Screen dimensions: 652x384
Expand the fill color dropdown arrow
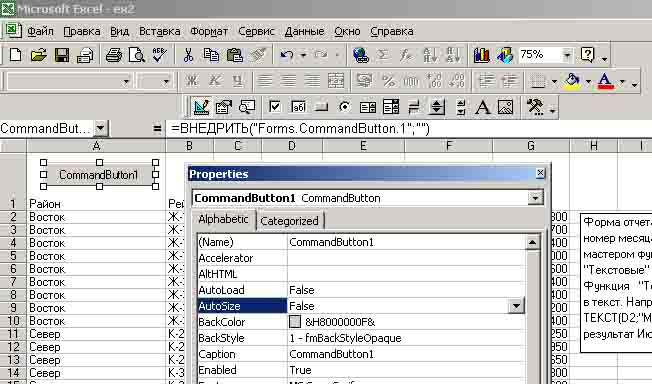pyautogui.click(x=588, y=82)
